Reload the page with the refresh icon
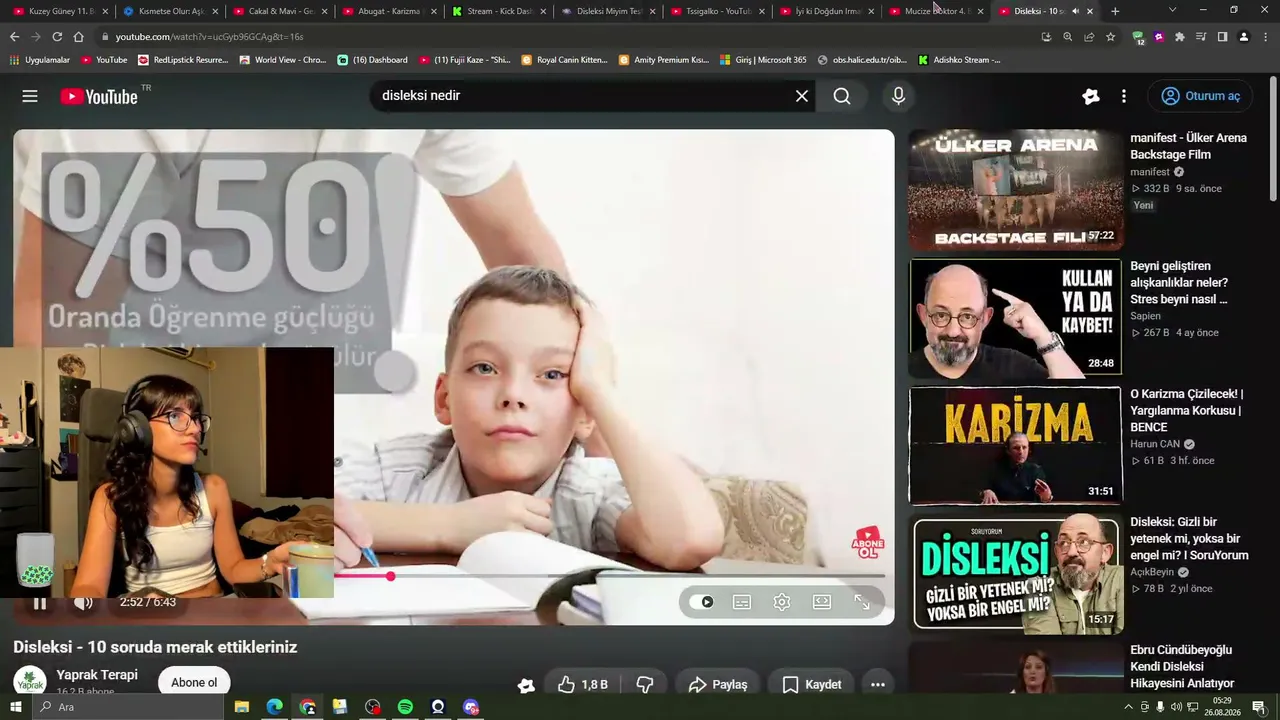The image size is (1280, 720). (57, 37)
